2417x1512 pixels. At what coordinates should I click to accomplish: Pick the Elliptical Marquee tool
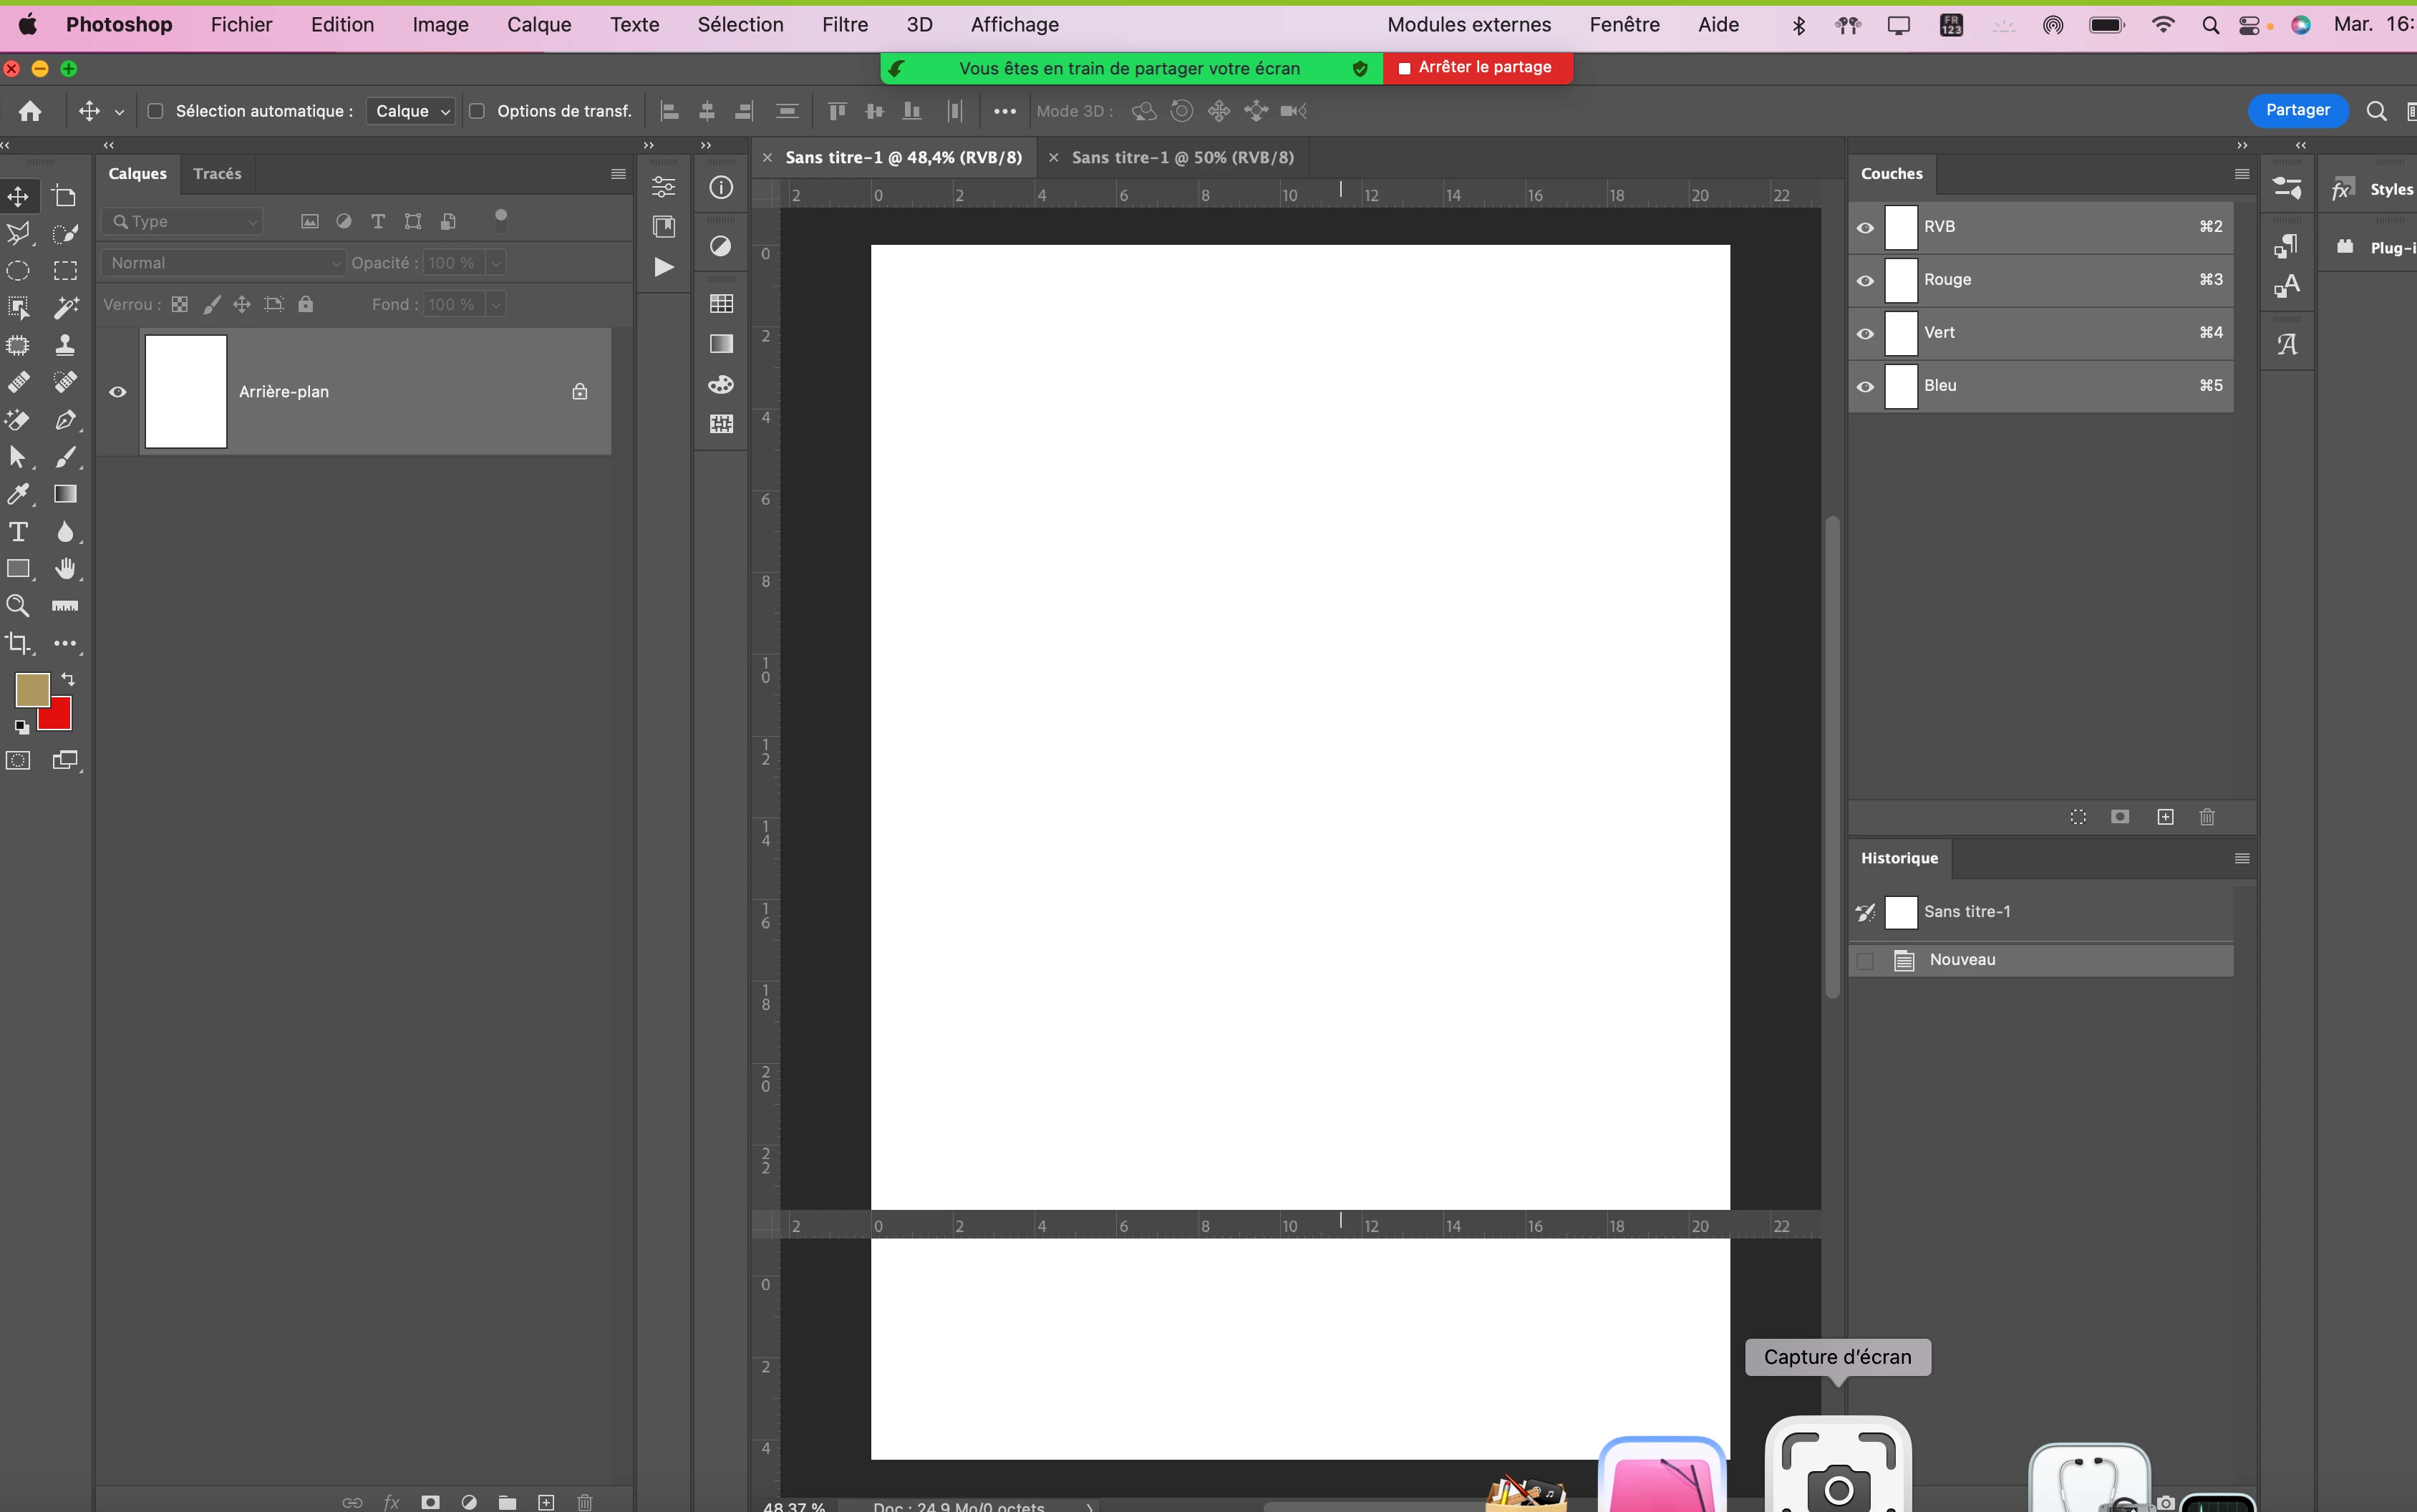pyautogui.click(x=18, y=271)
